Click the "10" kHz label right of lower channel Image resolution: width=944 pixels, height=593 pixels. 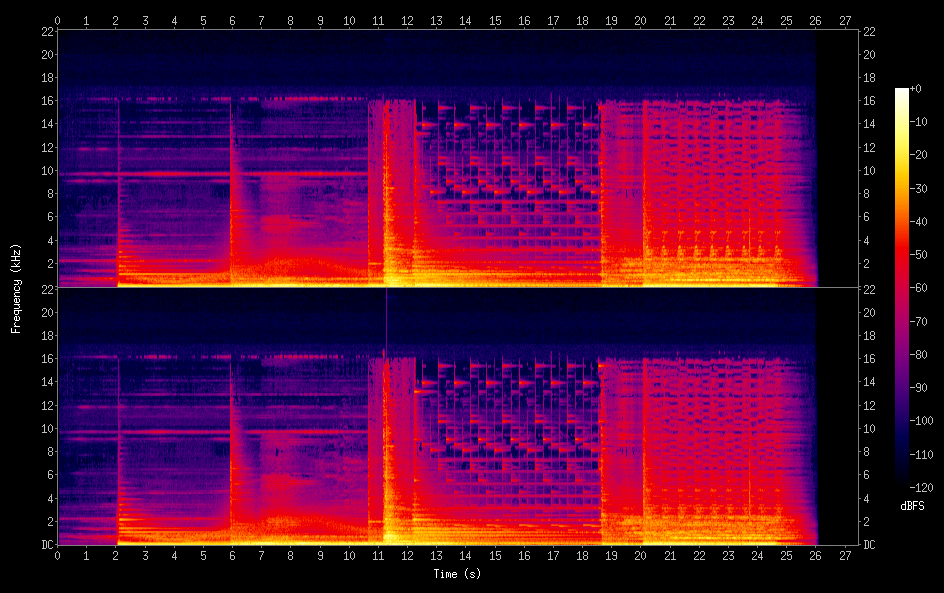point(870,428)
